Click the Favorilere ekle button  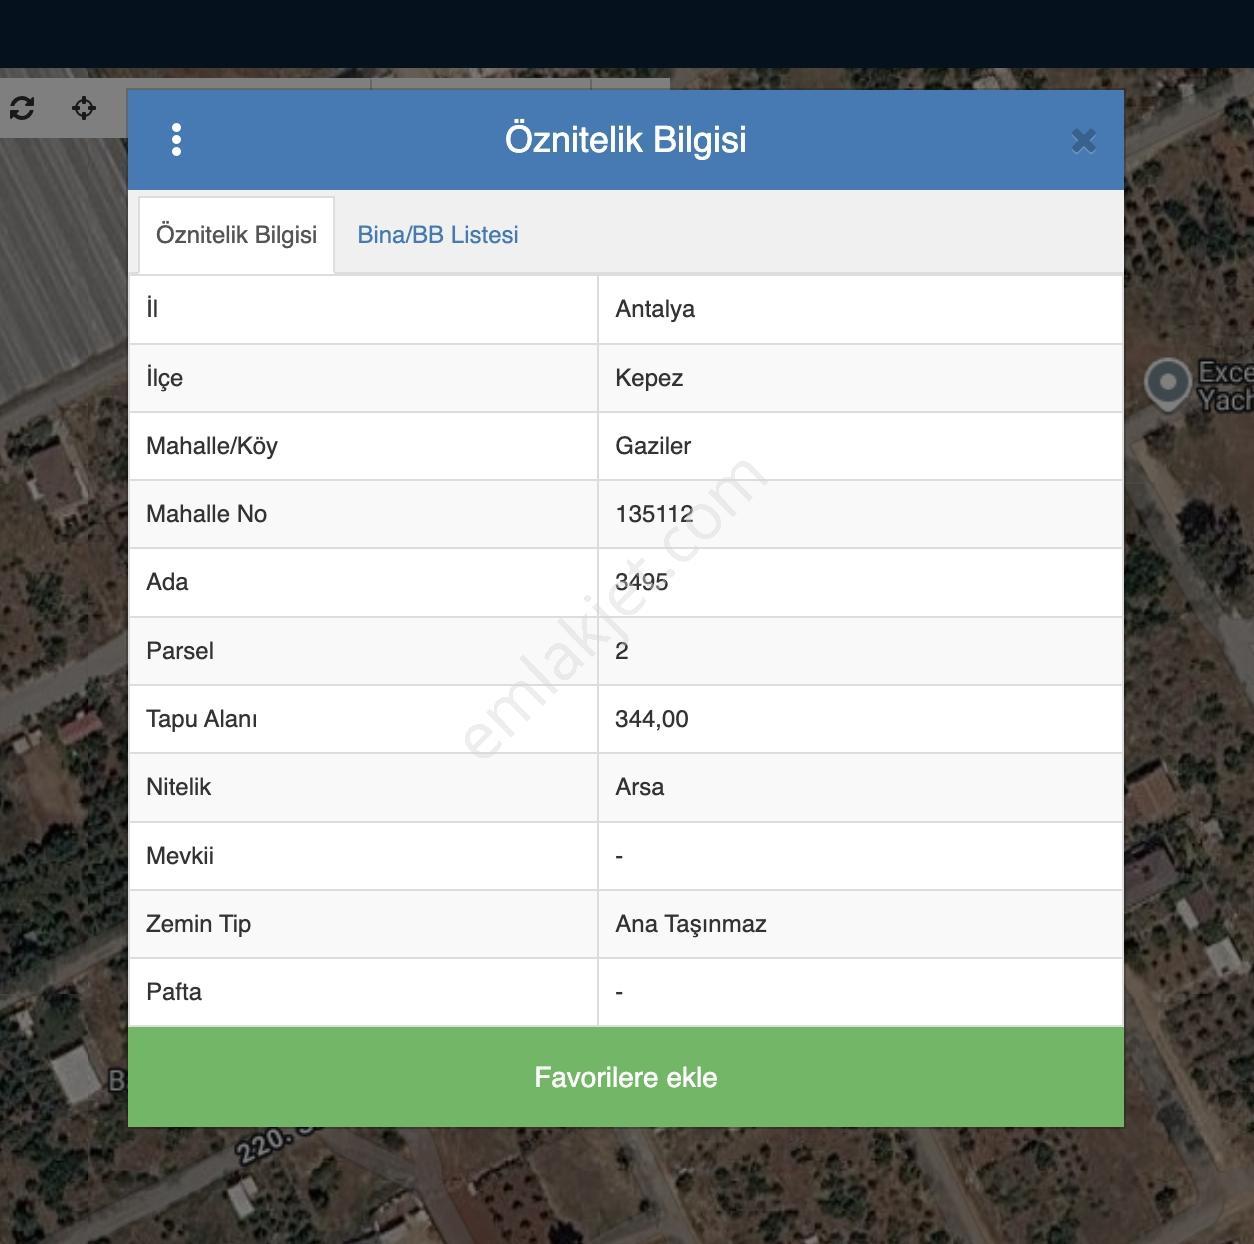click(x=626, y=1077)
